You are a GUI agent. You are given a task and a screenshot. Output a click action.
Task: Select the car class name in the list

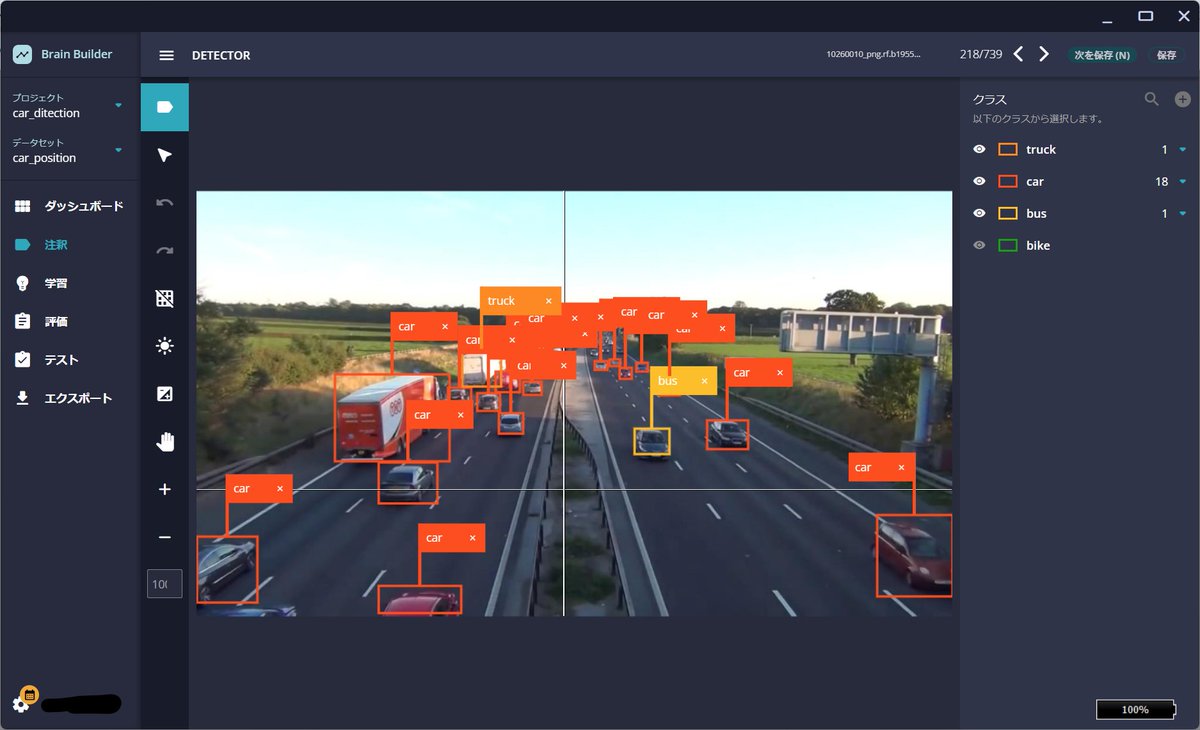point(1035,181)
